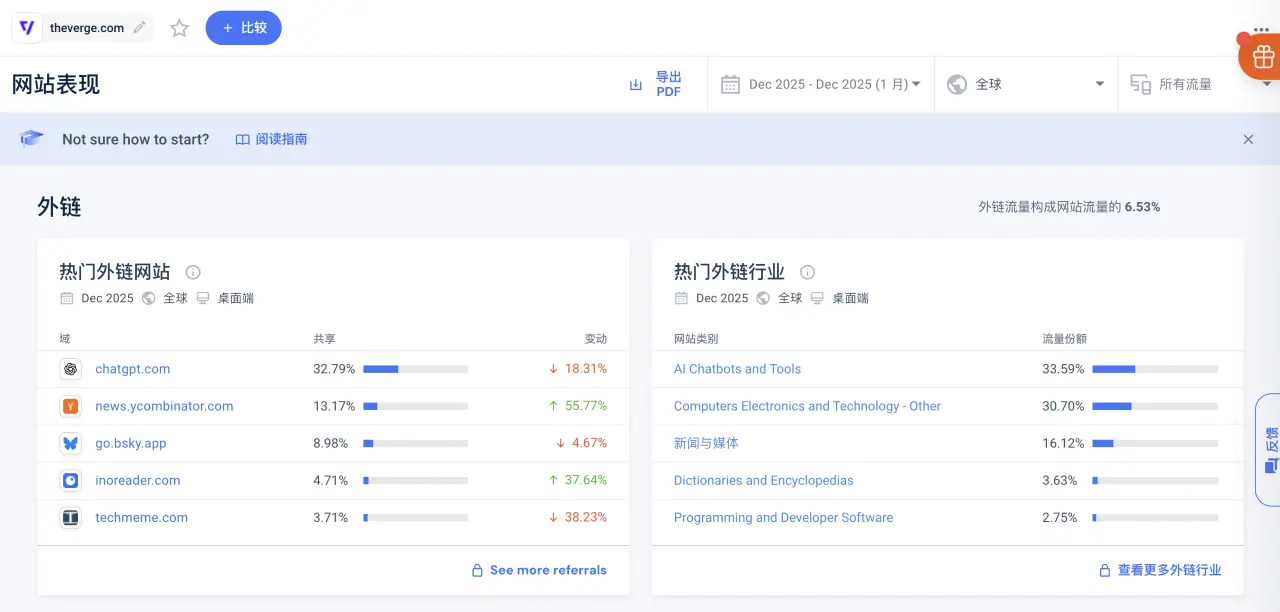Show info tooltip for 热门外链网站
This screenshot has width=1280, height=612.
click(x=193, y=272)
